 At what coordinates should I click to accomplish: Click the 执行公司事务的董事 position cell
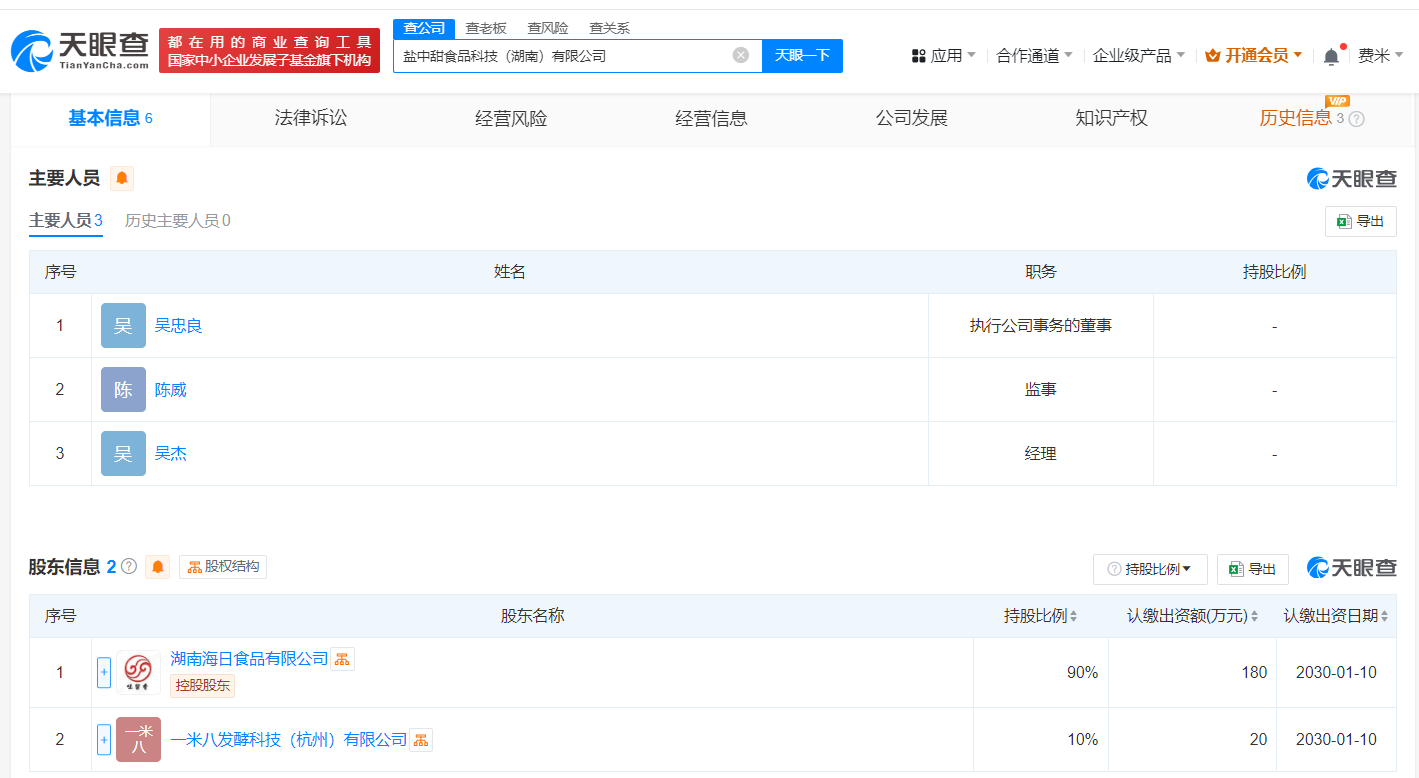point(1041,326)
